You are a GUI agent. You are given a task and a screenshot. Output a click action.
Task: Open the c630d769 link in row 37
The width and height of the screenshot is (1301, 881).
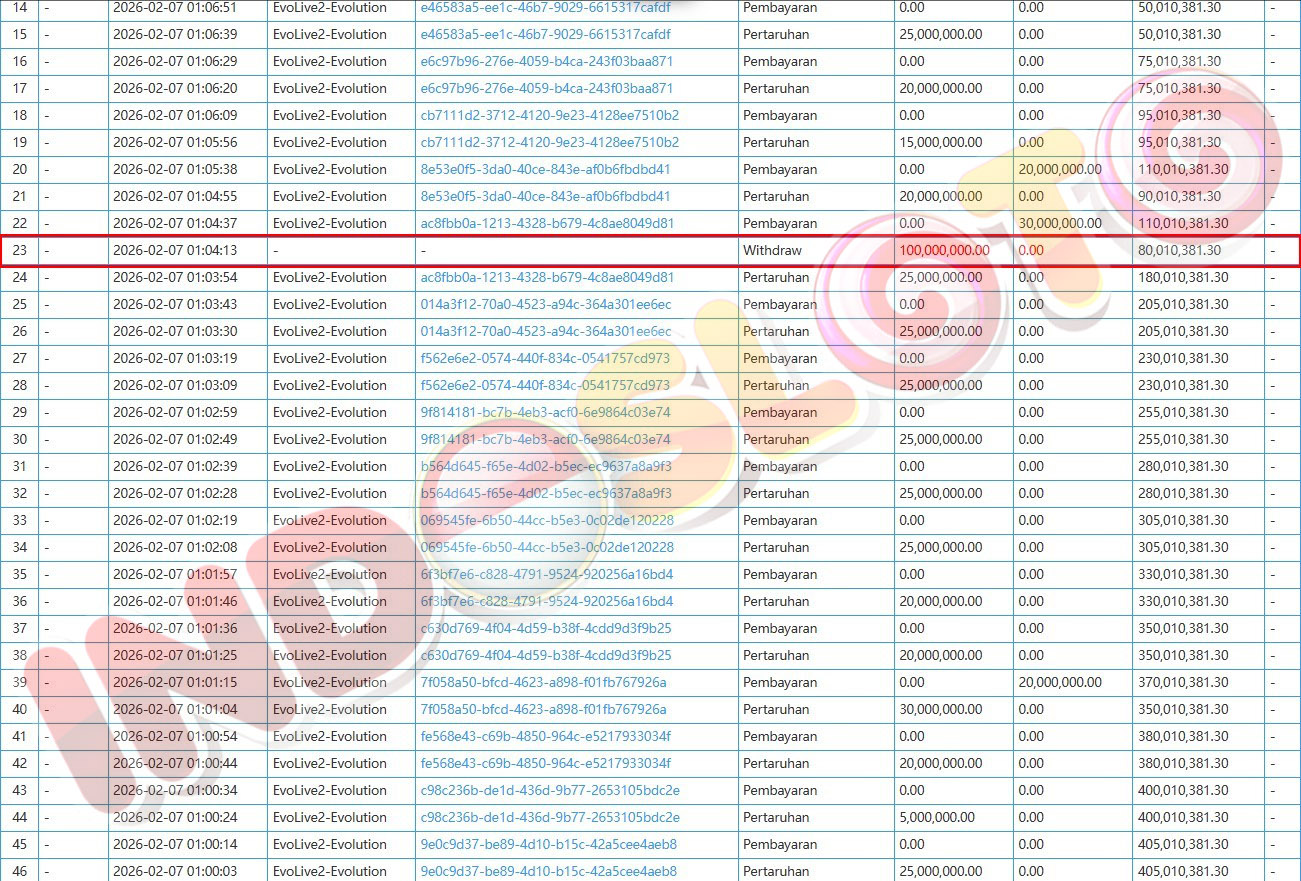point(545,628)
